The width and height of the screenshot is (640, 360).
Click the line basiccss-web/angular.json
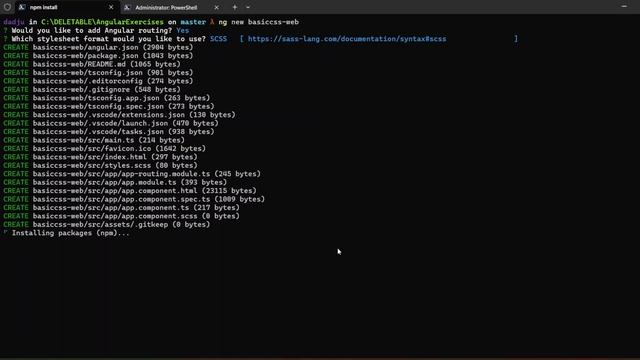point(98,47)
